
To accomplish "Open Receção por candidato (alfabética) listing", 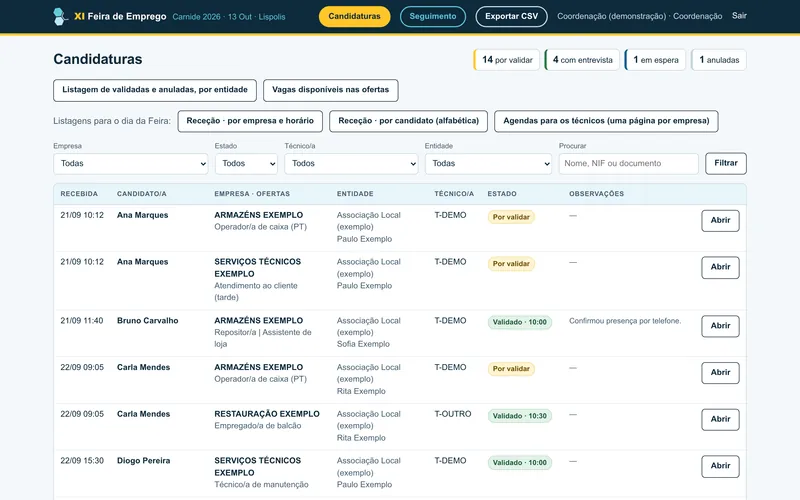I will (x=409, y=121).
